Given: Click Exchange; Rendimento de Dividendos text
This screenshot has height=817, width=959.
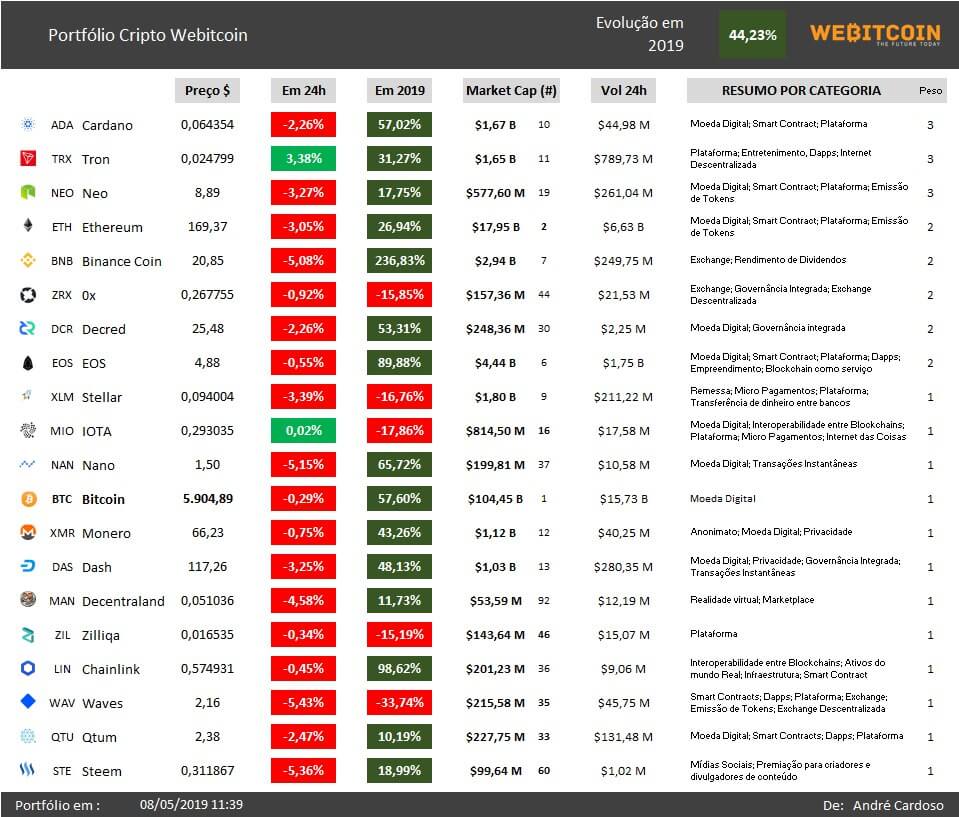Looking at the screenshot, I should coord(768,260).
